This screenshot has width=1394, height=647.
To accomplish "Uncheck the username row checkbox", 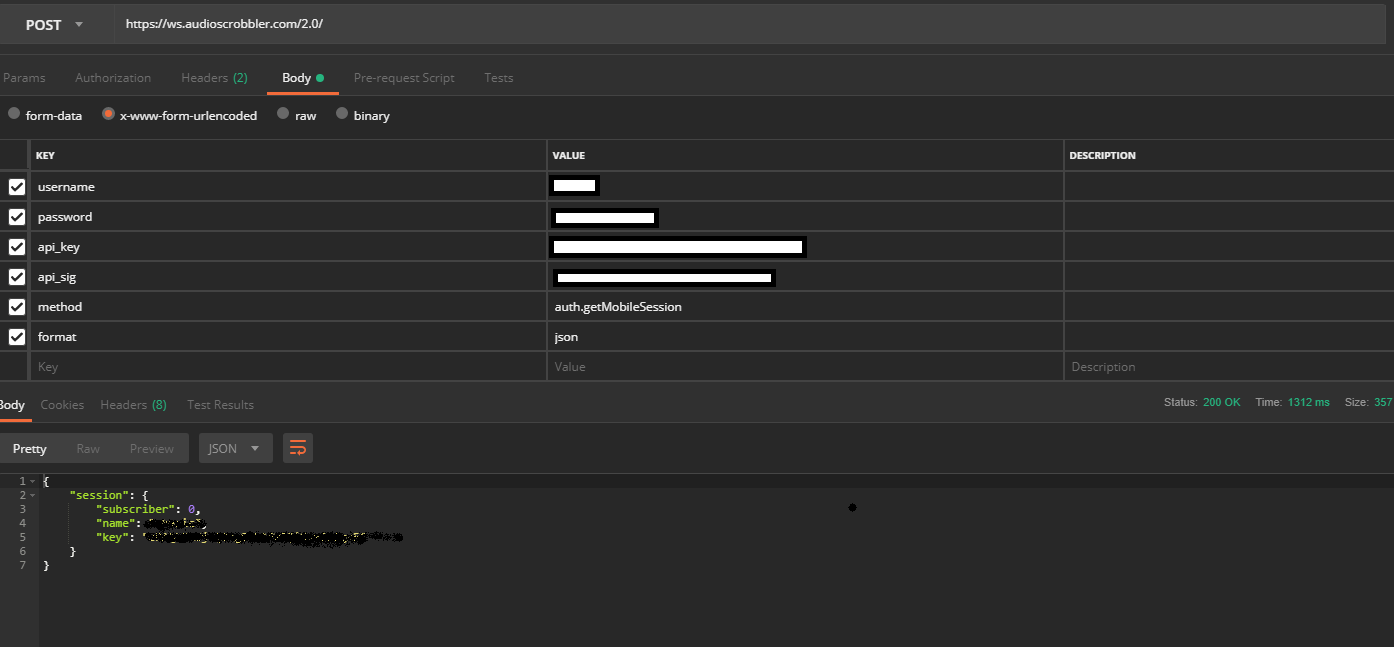I will (x=17, y=187).
